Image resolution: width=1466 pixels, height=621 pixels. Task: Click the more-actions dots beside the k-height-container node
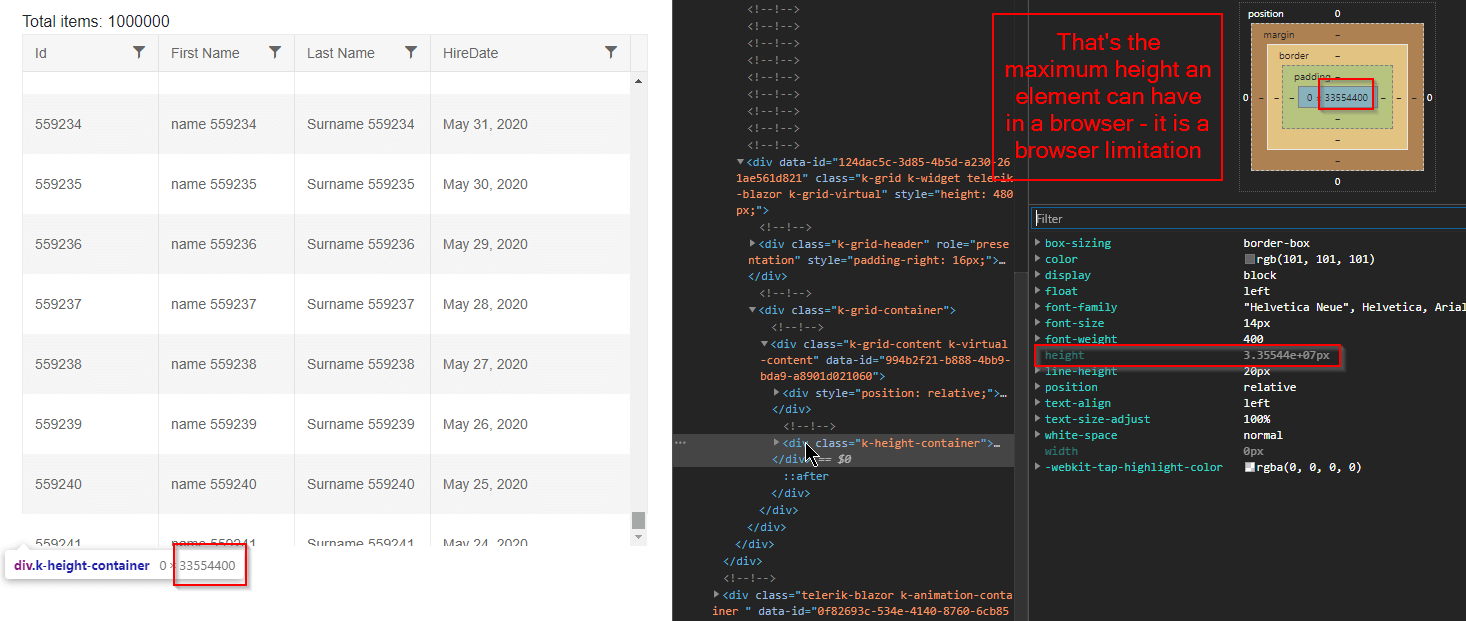click(681, 441)
